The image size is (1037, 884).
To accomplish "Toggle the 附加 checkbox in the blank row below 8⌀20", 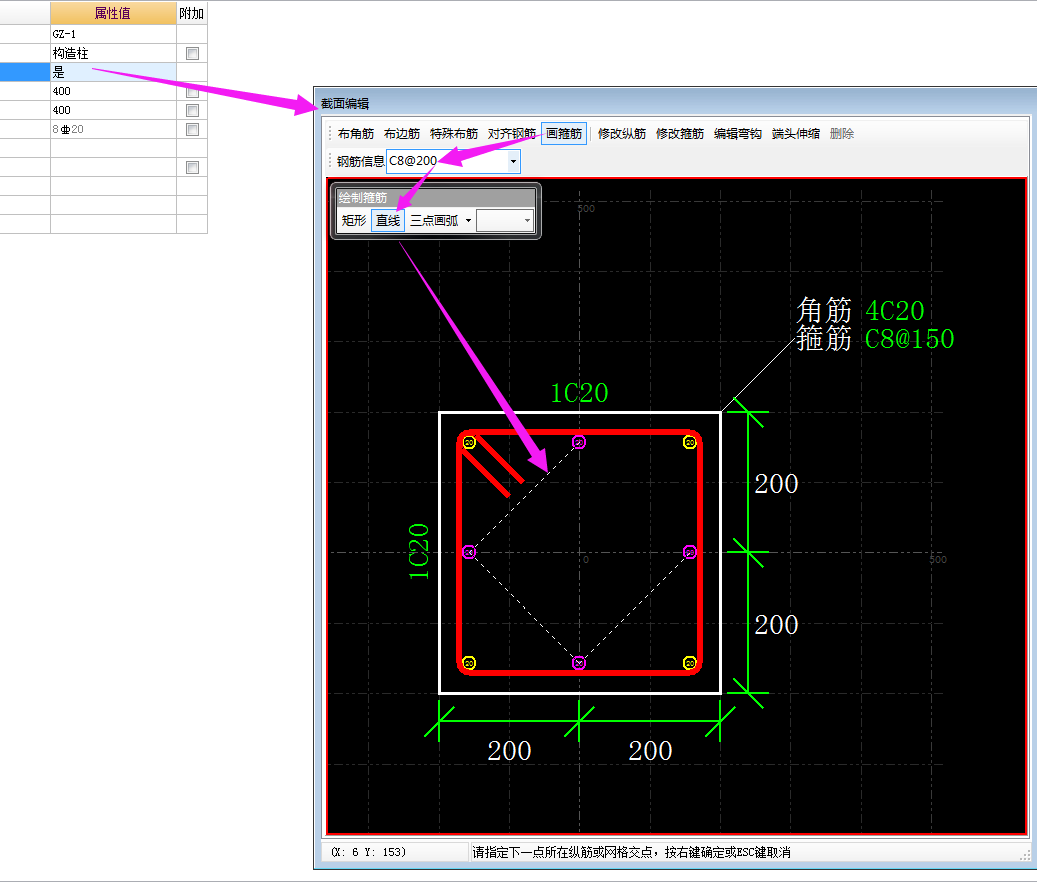I will (x=192, y=167).
